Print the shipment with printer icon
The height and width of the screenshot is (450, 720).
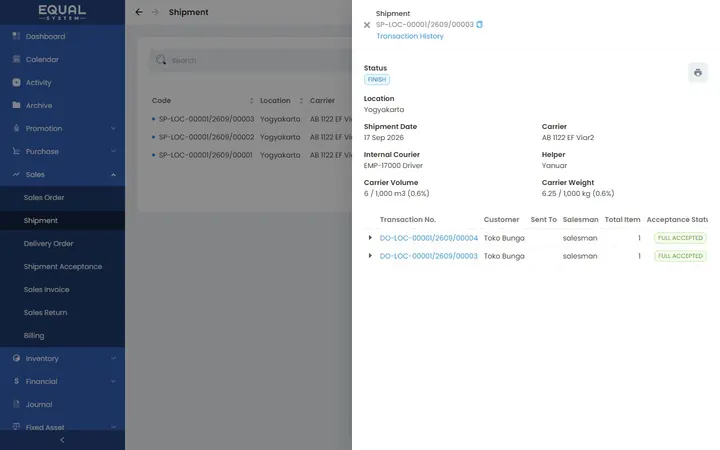point(698,73)
